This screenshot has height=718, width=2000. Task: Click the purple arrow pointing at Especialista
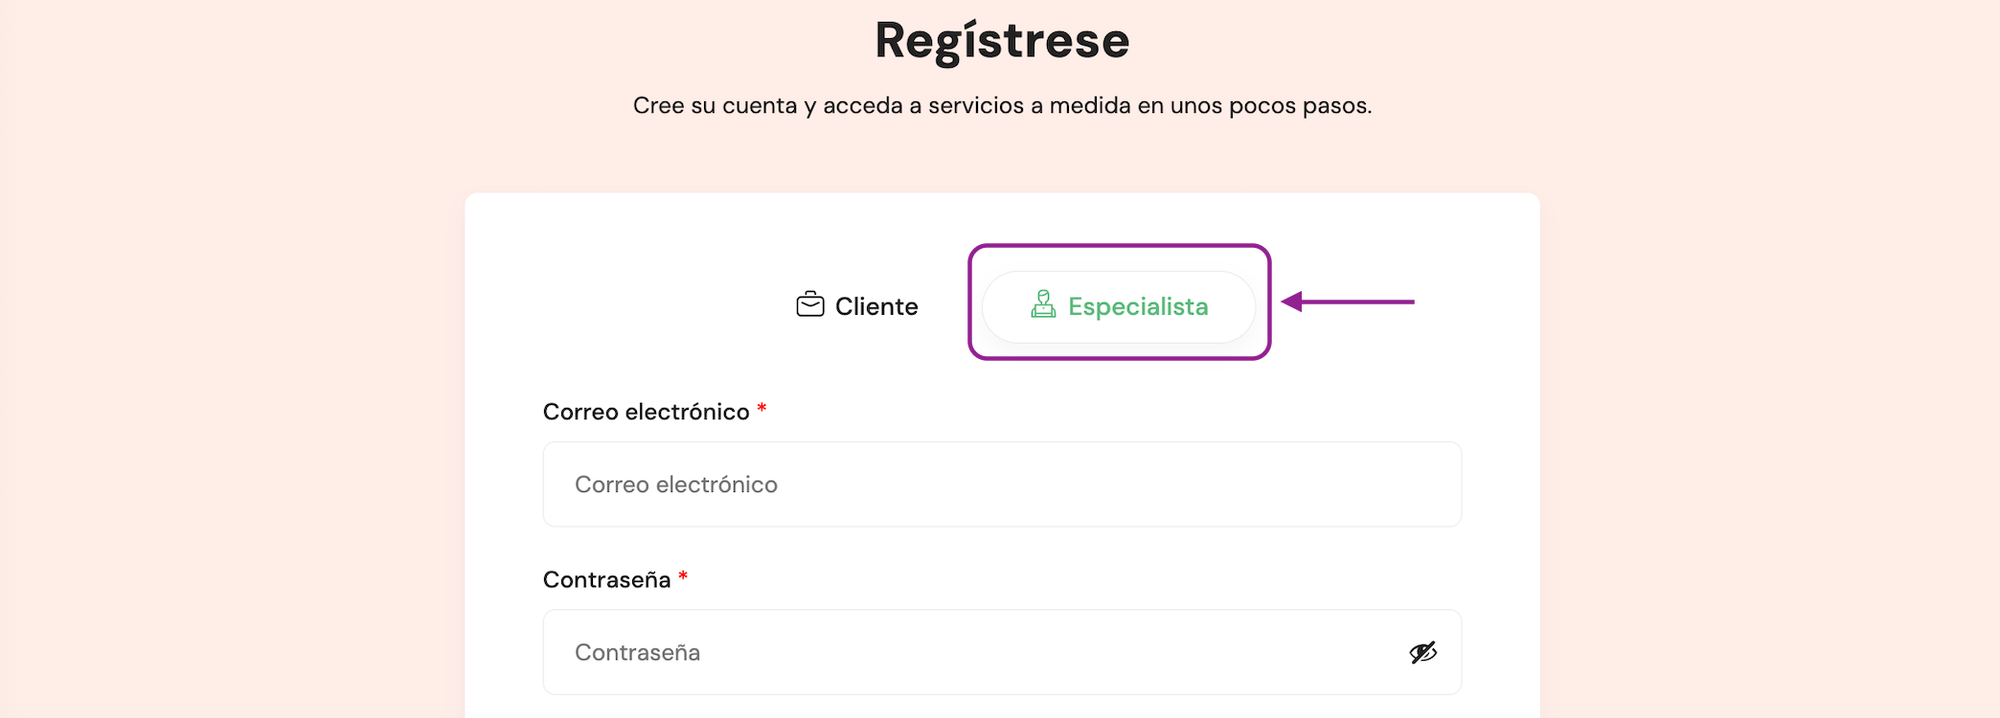[x=1348, y=301]
